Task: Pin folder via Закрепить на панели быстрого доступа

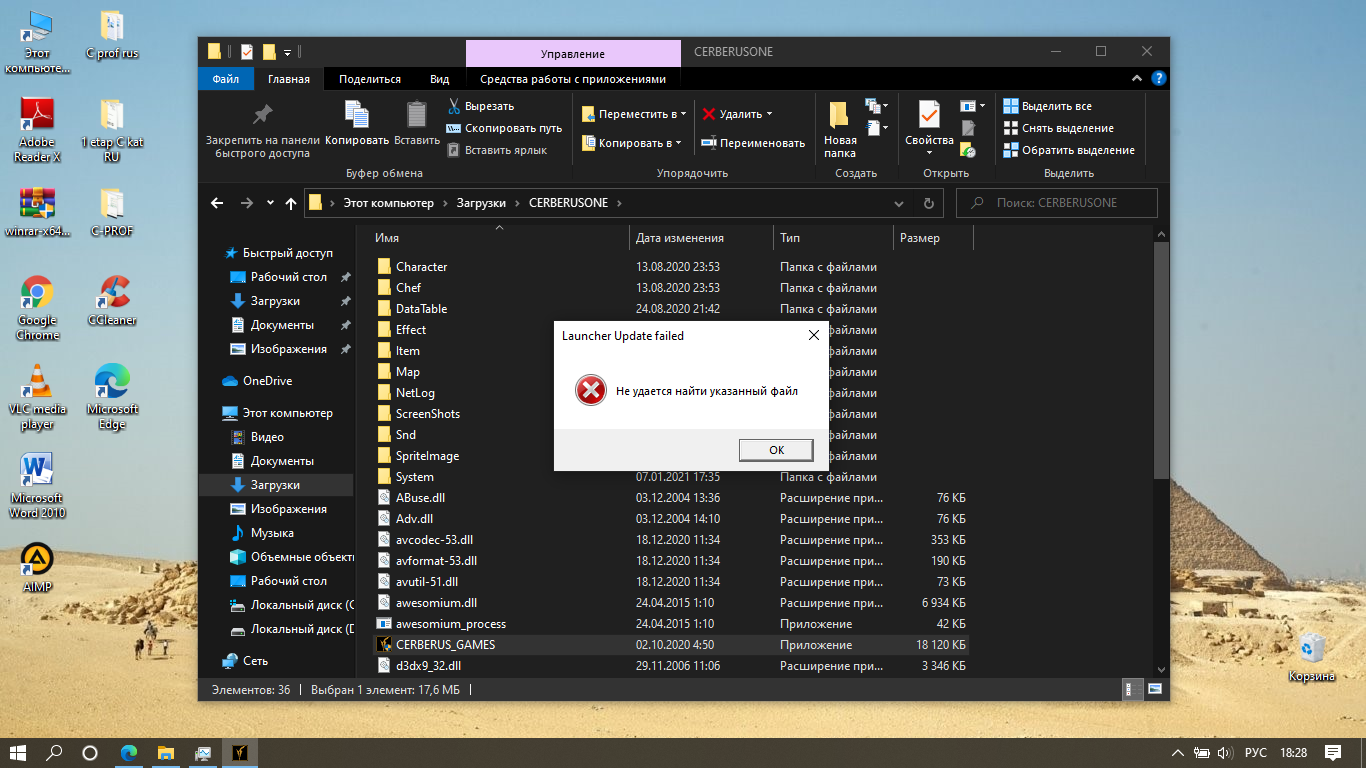Action: point(263,130)
